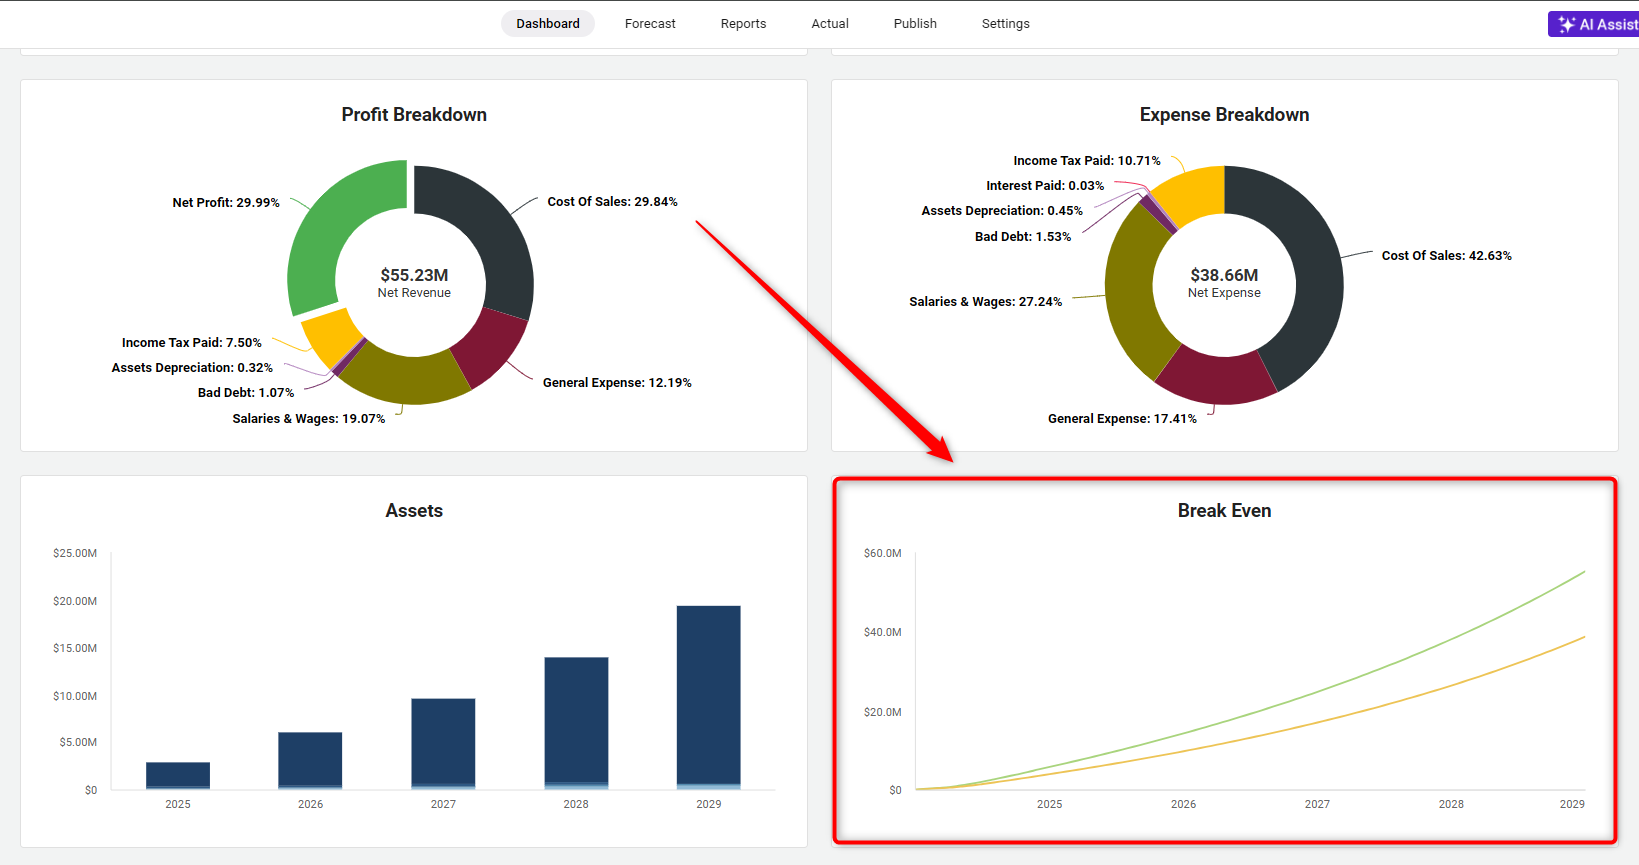
Task: Click the AI Assist sparkle icon
Action: pos(1566,24)
